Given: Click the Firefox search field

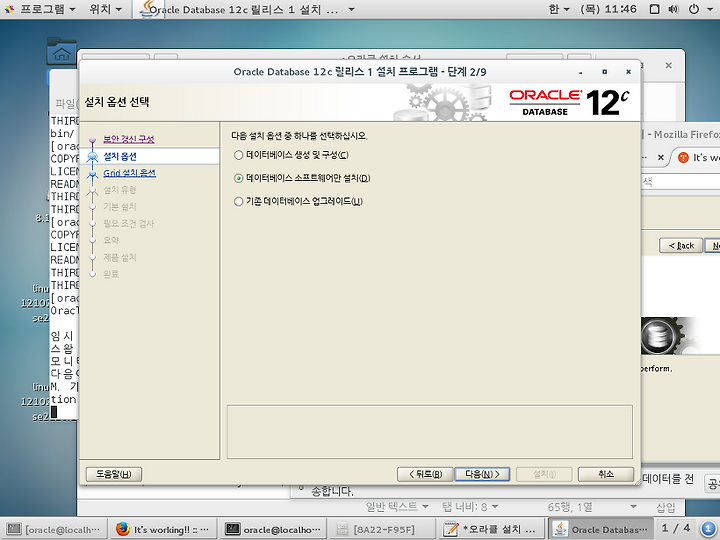Looking at the screenshot, I should [x=681, y=182].
